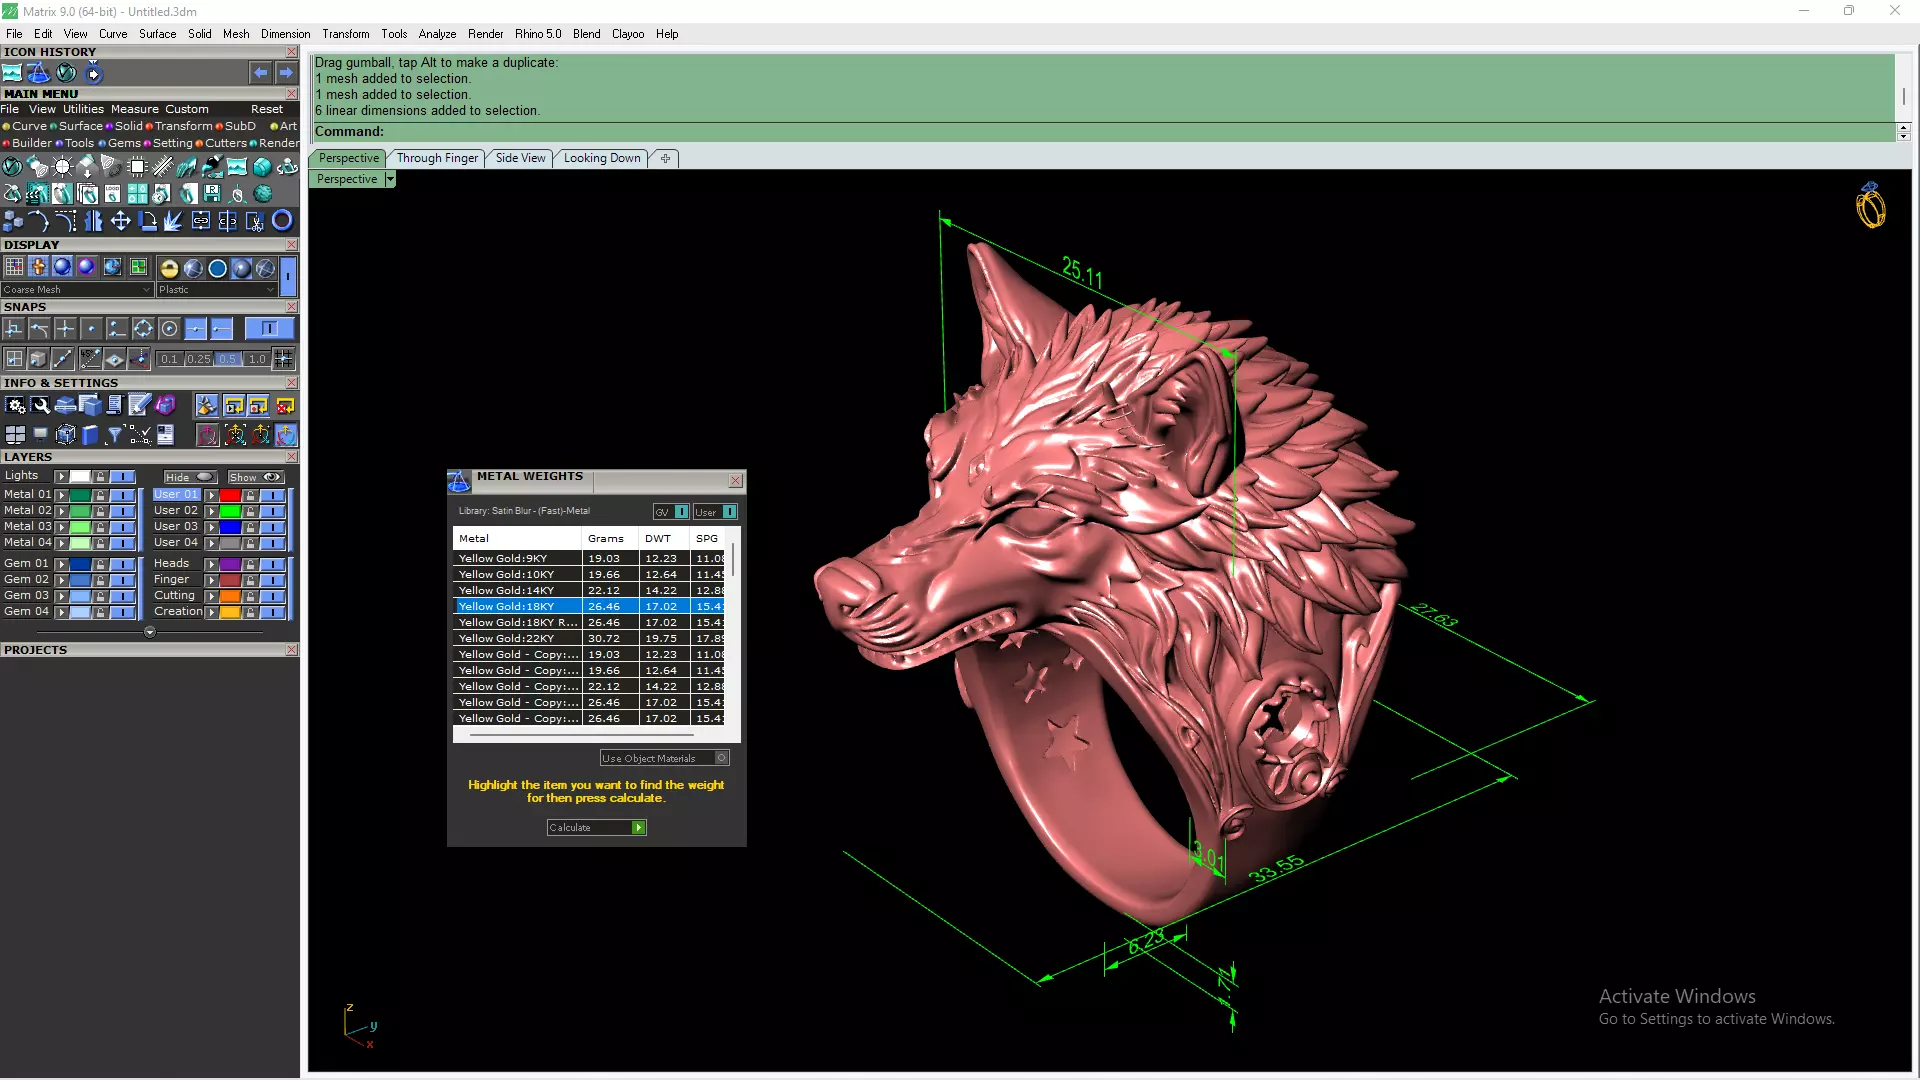Enable the Center snap circle icon

(169, 329)
